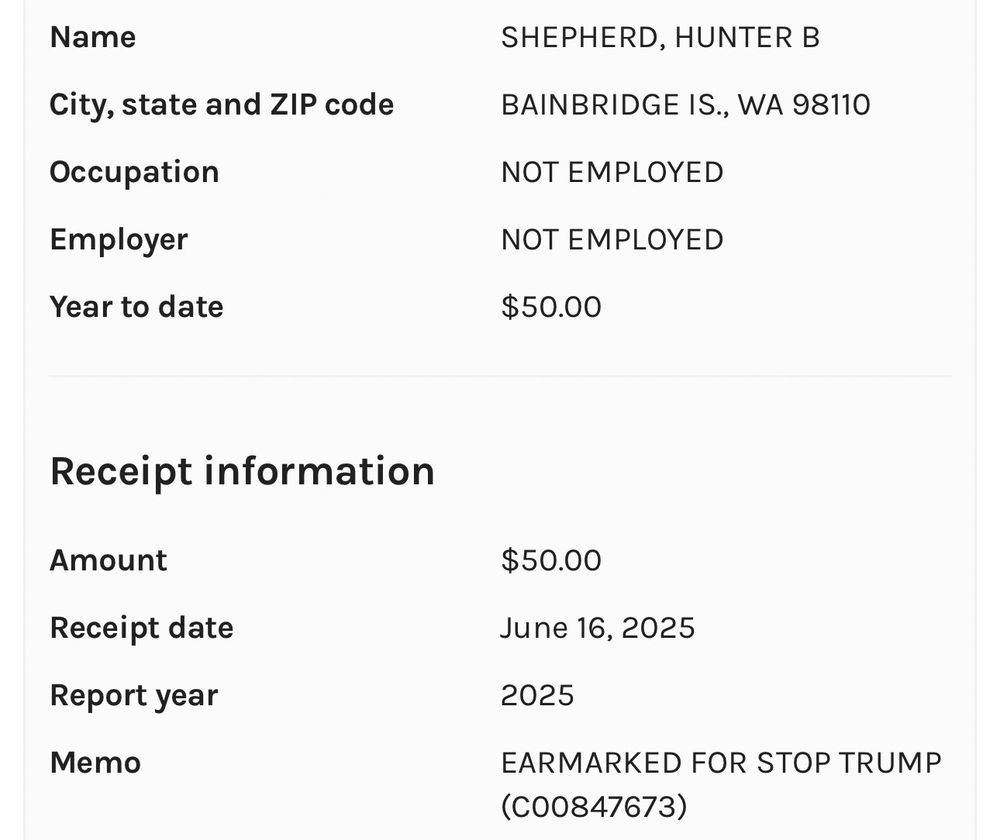Click the "Receipt date" label
1000x840 pixels.
141,628
